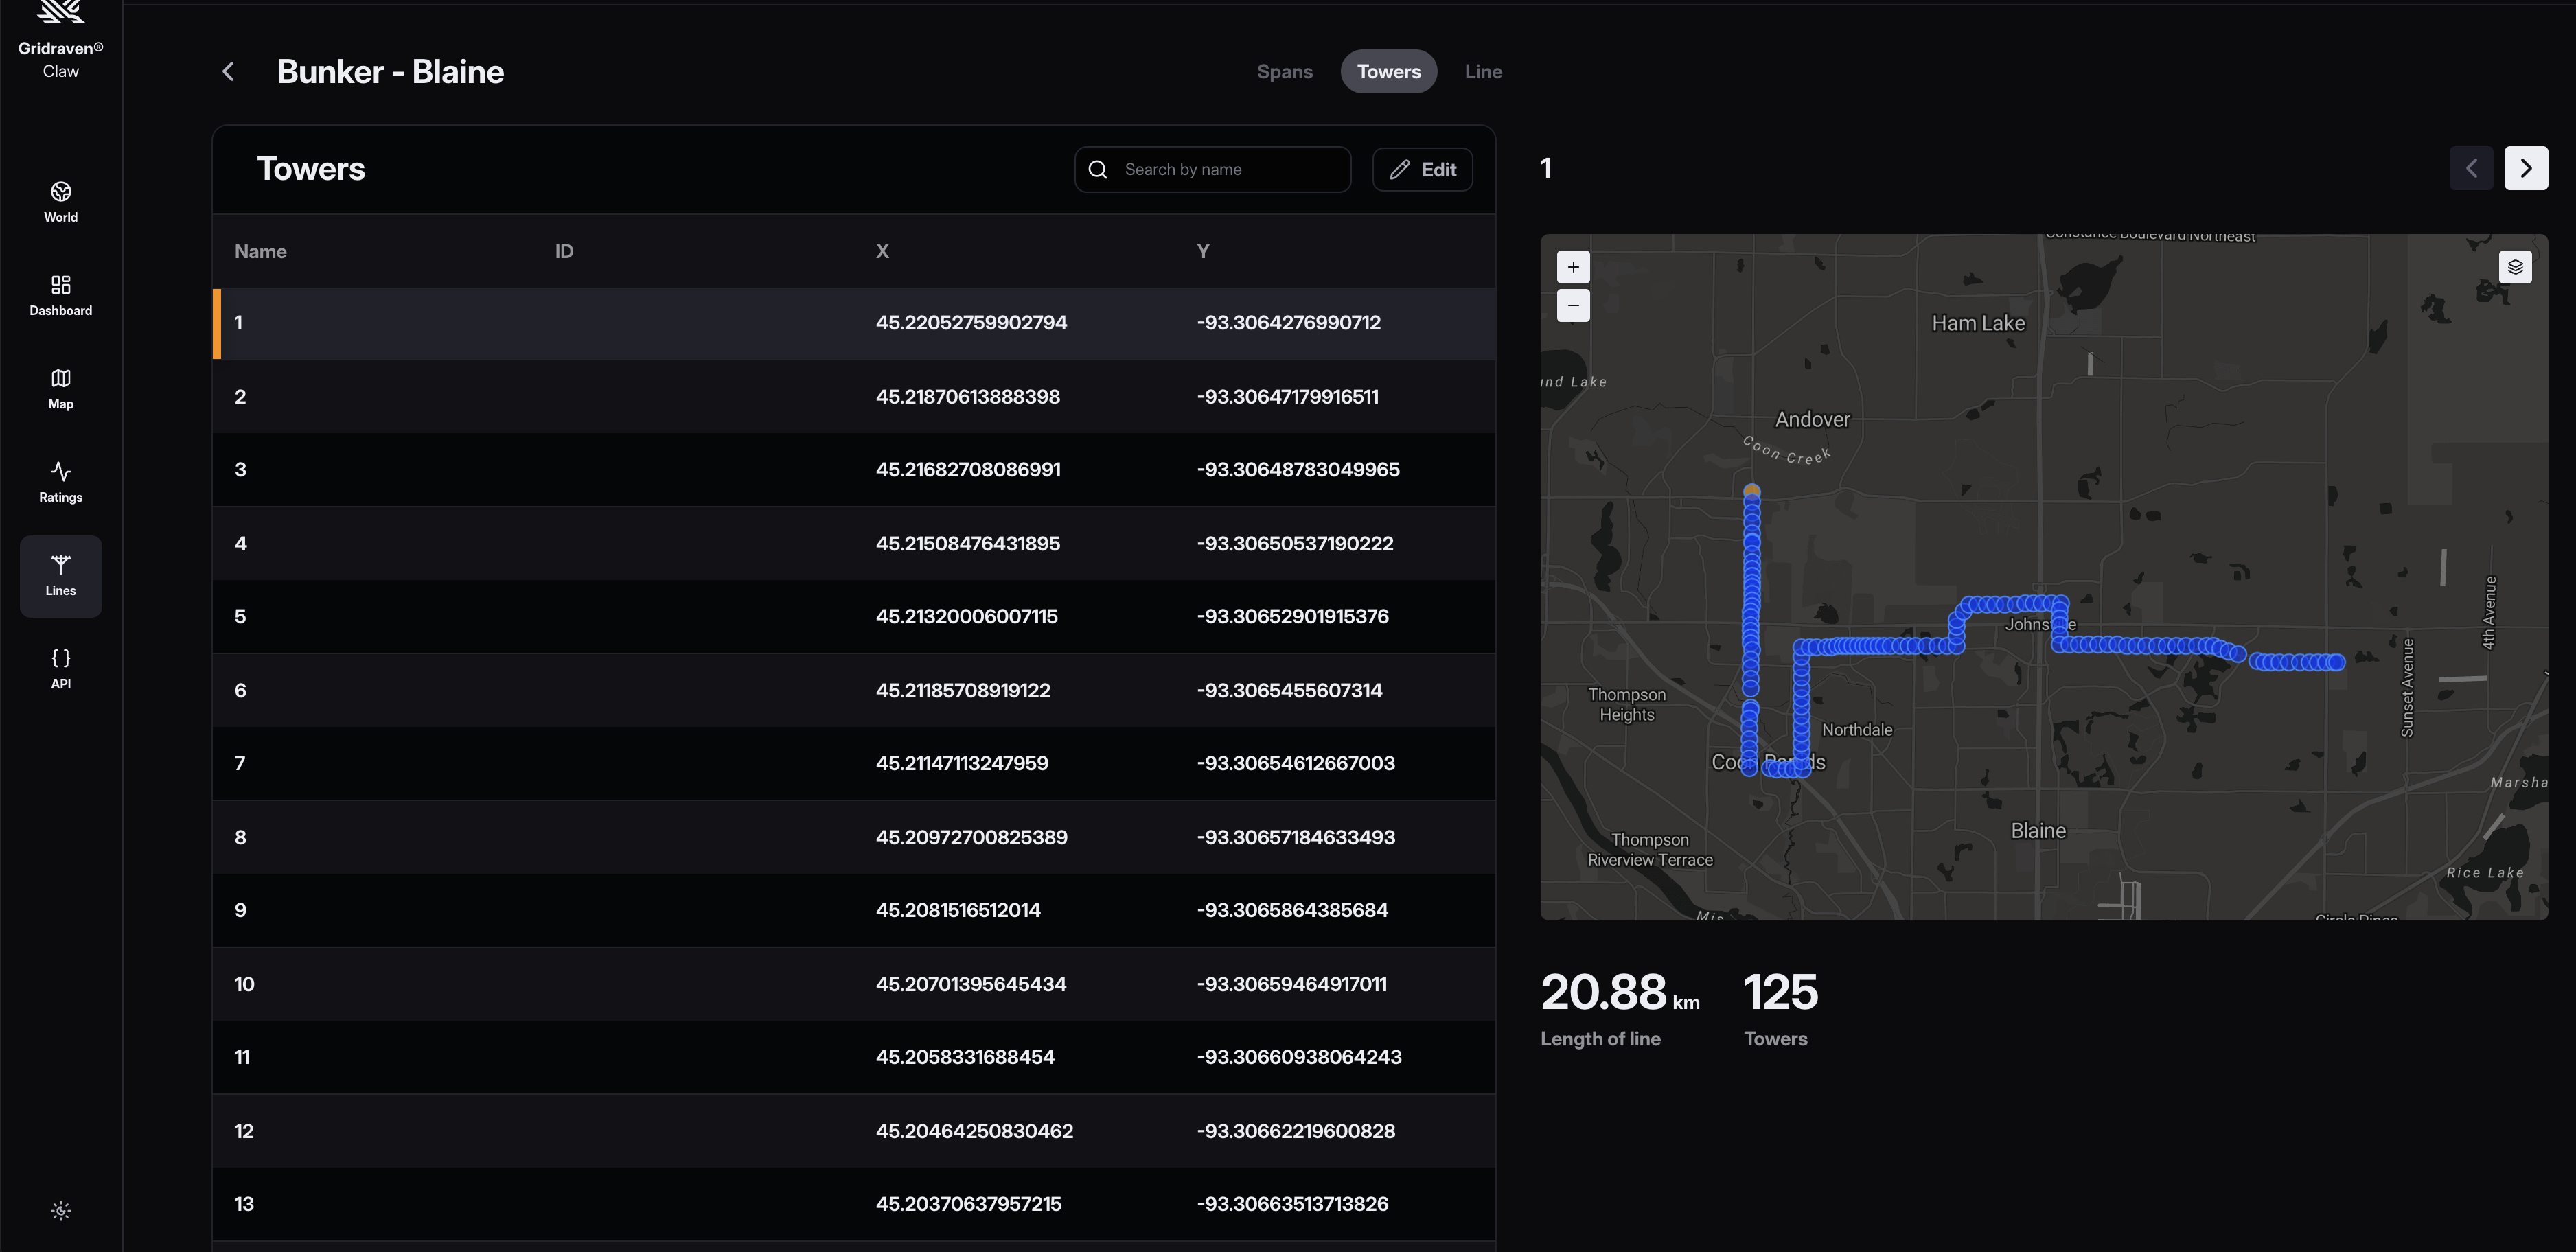
Task: Select tower row 7 in table
Action: pyautogui.click(x=853, y=764)
